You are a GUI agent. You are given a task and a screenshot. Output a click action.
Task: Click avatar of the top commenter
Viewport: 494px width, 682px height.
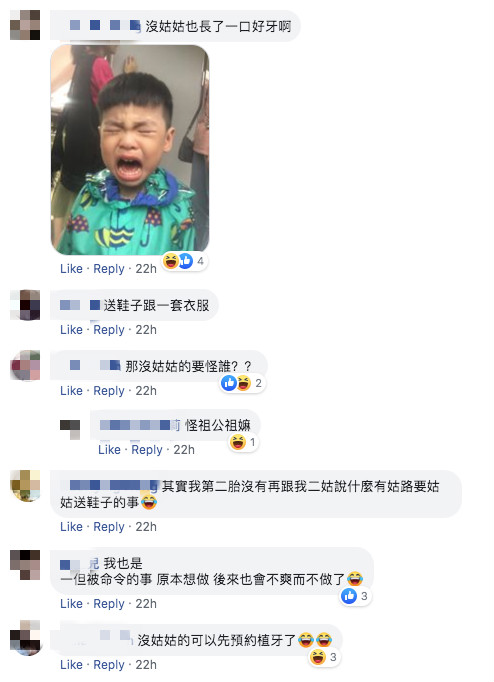(x=25, y=25)
